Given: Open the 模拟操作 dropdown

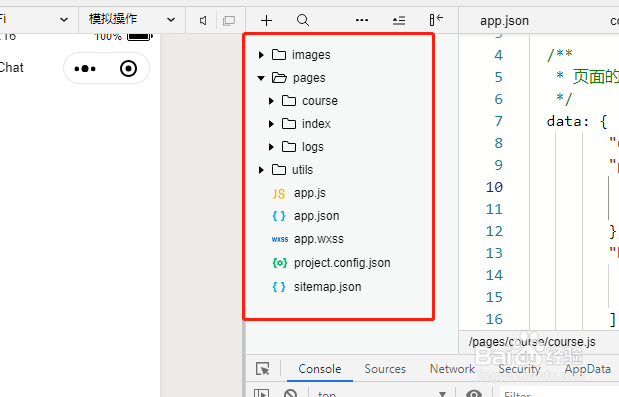Looking at the screenshot, I should pos(132,19).
